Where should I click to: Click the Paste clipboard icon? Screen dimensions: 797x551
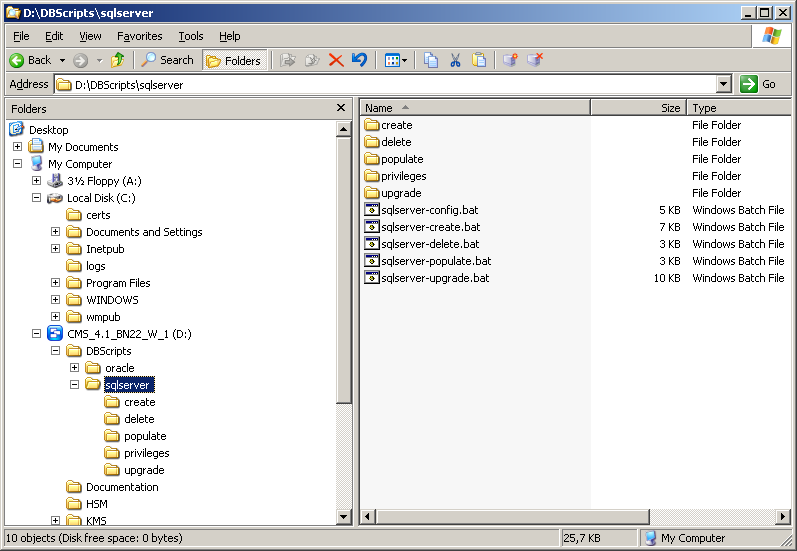(x=479, y=60)
